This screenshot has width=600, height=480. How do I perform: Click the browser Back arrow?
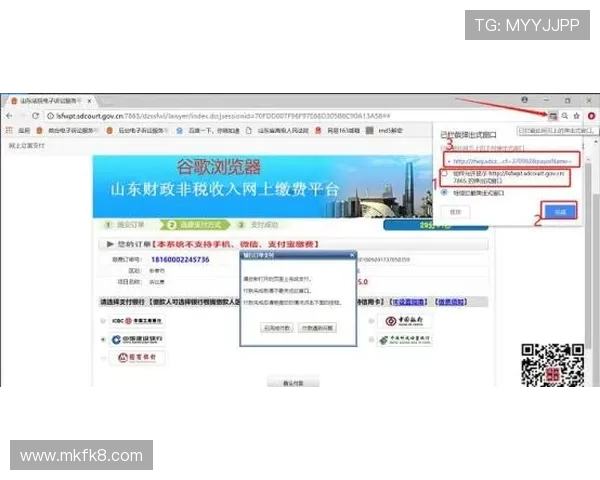9,116
